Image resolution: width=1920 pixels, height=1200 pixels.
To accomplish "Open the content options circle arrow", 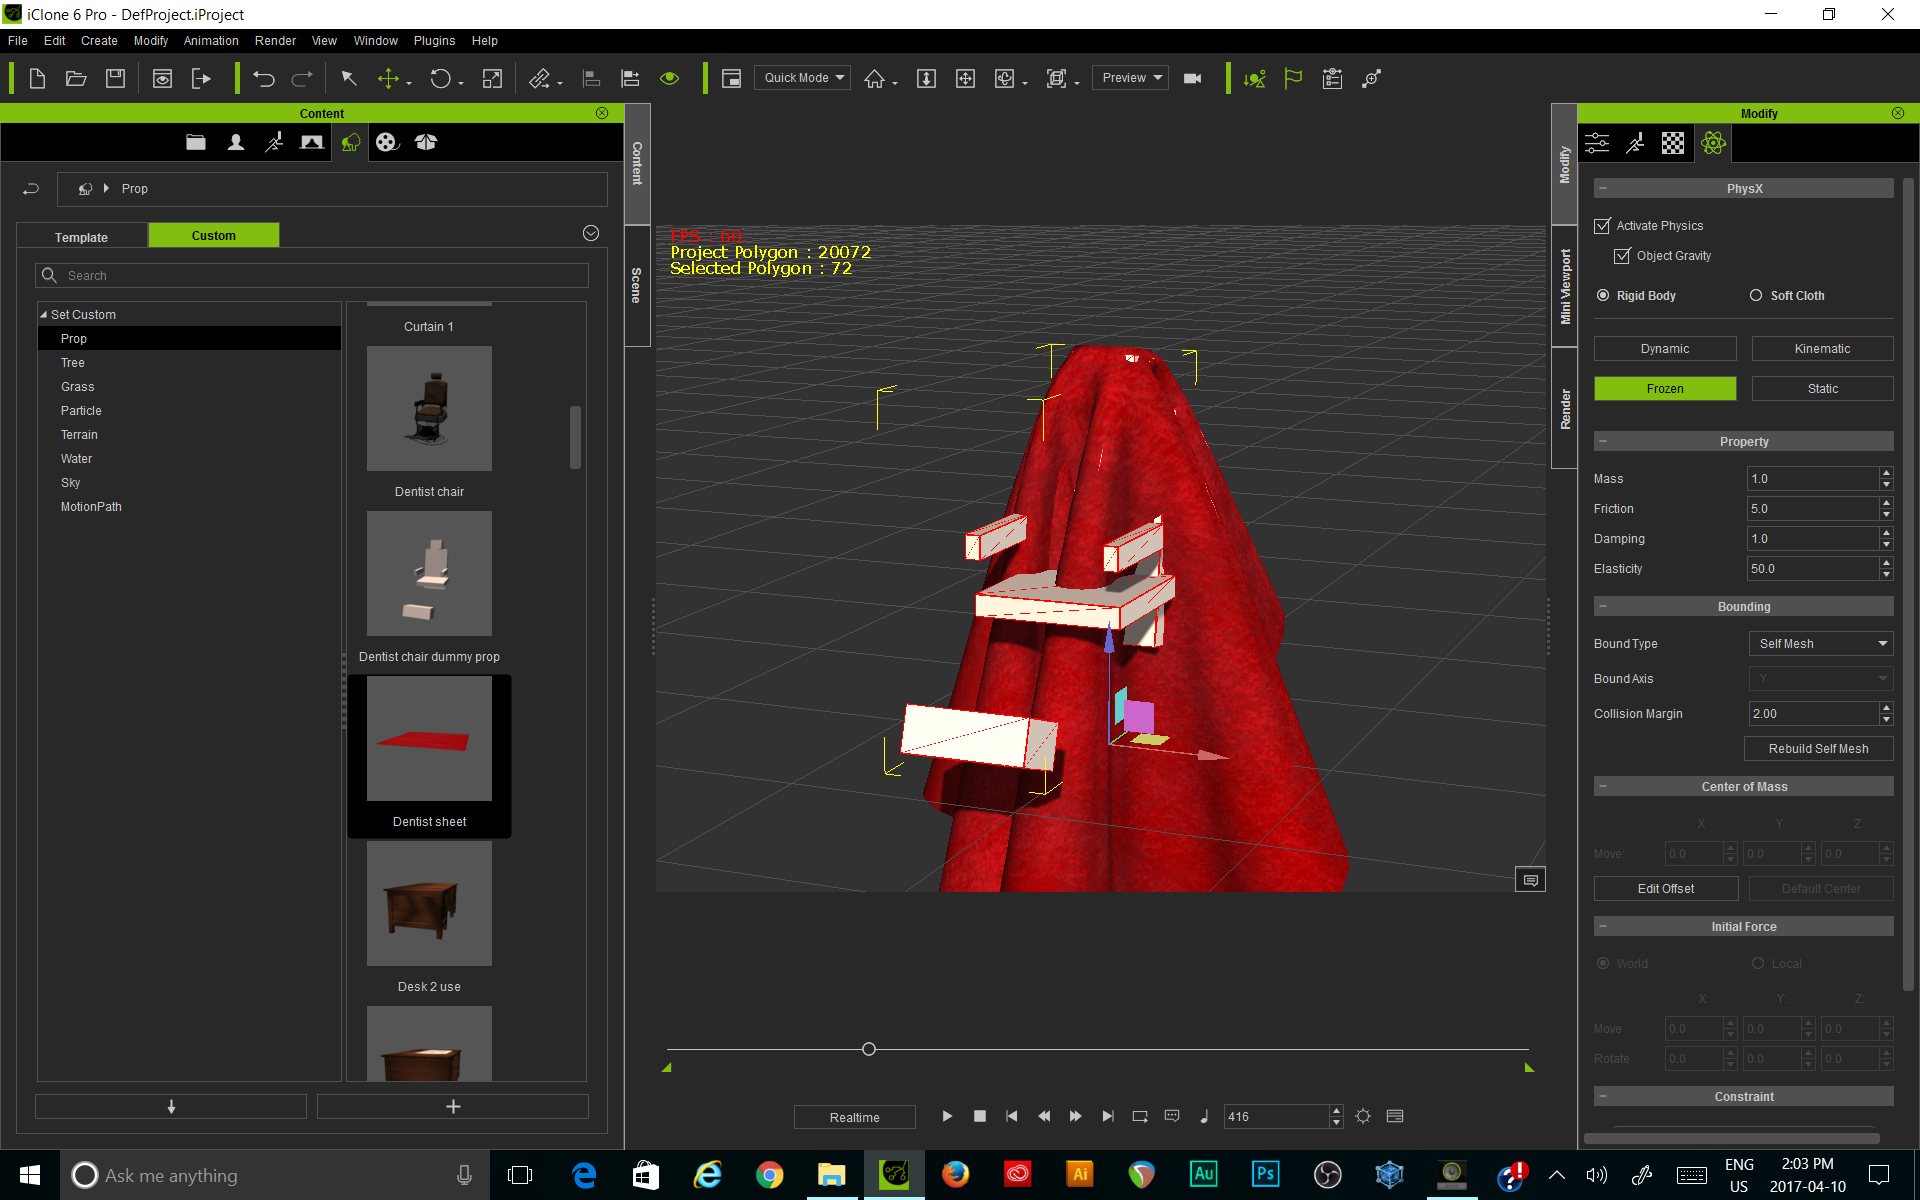I will [591, 233].
